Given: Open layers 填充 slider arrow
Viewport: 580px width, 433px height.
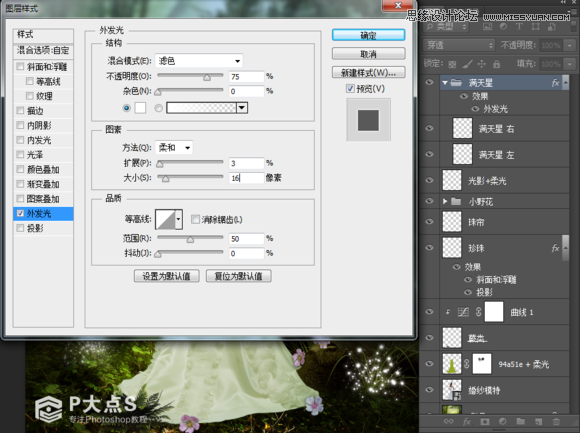Looking at the screenshot, I should coord(569,64).
